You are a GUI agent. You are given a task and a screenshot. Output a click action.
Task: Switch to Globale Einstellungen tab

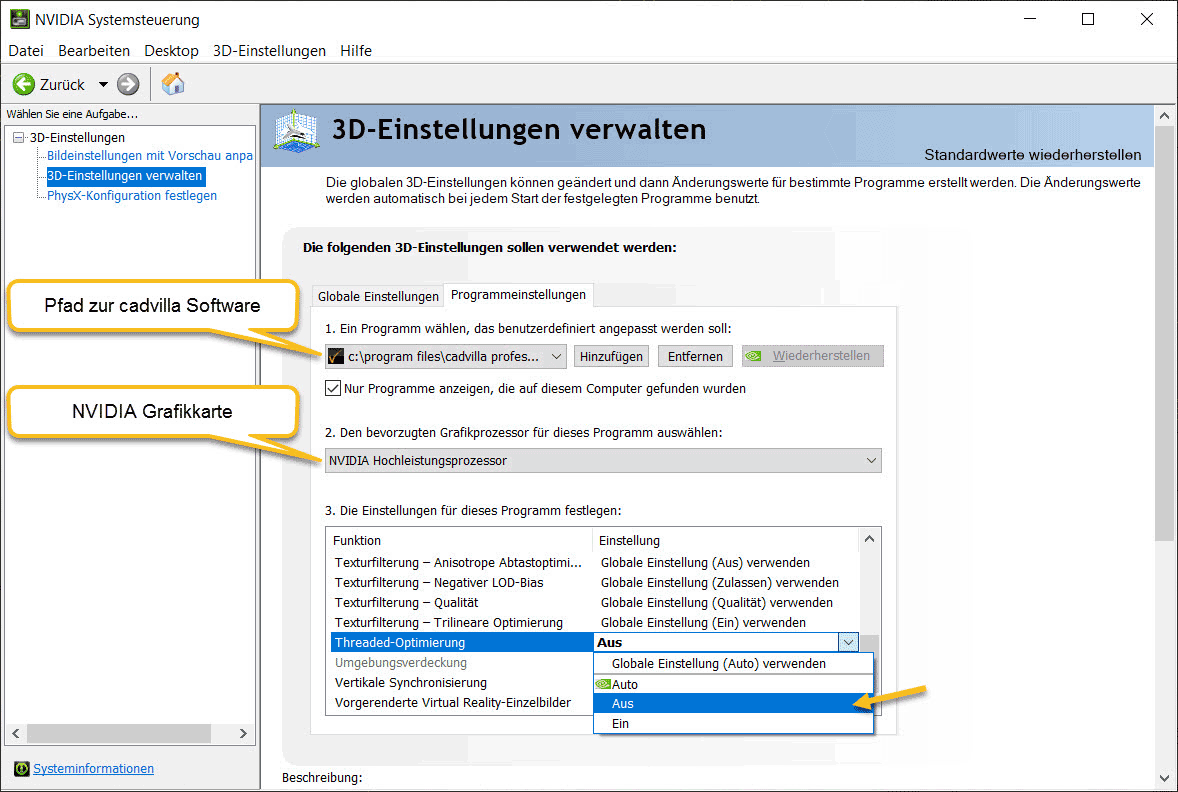point(378,296)
